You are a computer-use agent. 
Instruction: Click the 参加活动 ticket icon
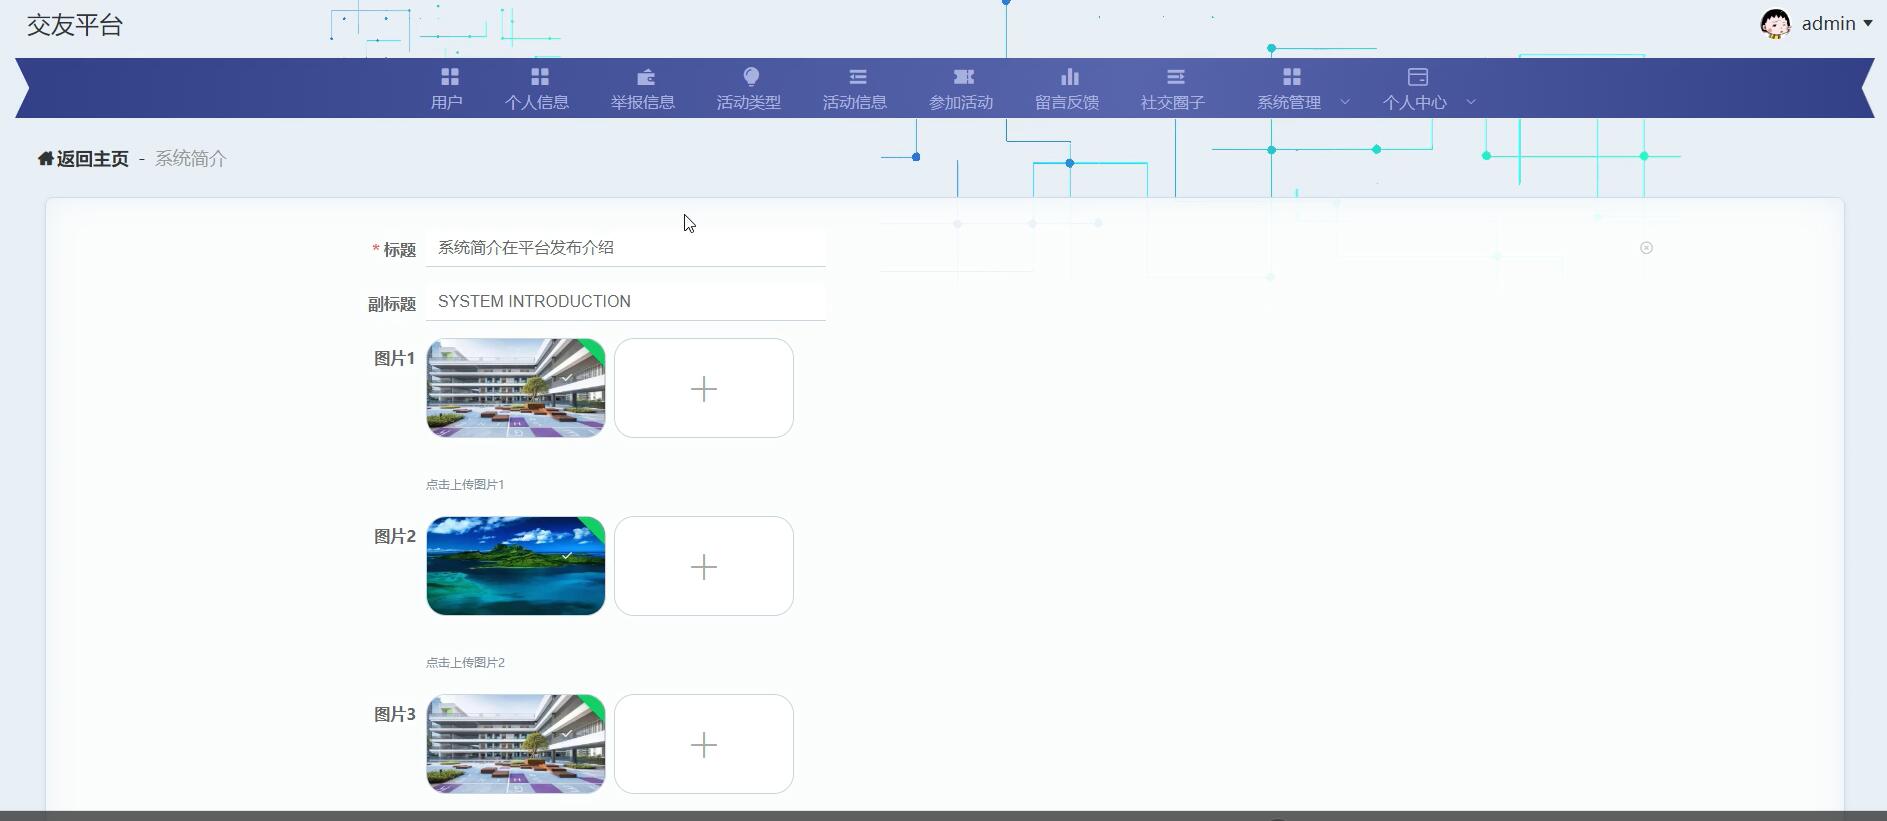pos(963,77)
